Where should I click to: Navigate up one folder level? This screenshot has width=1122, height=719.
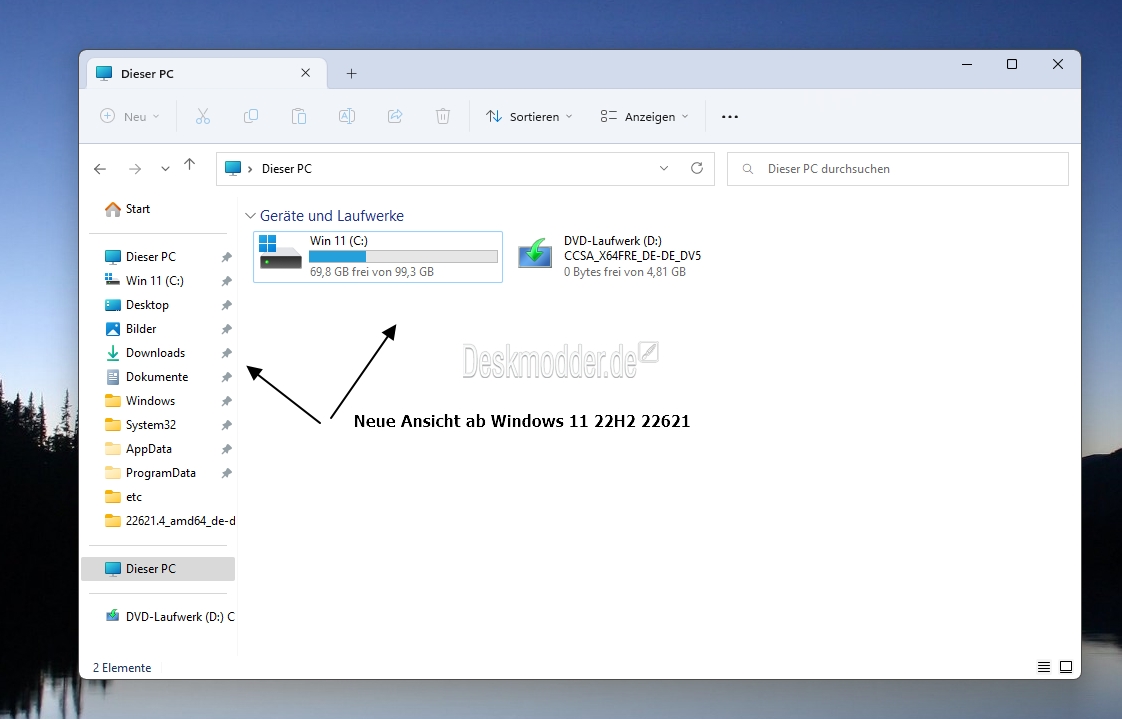tap(190, 165)
